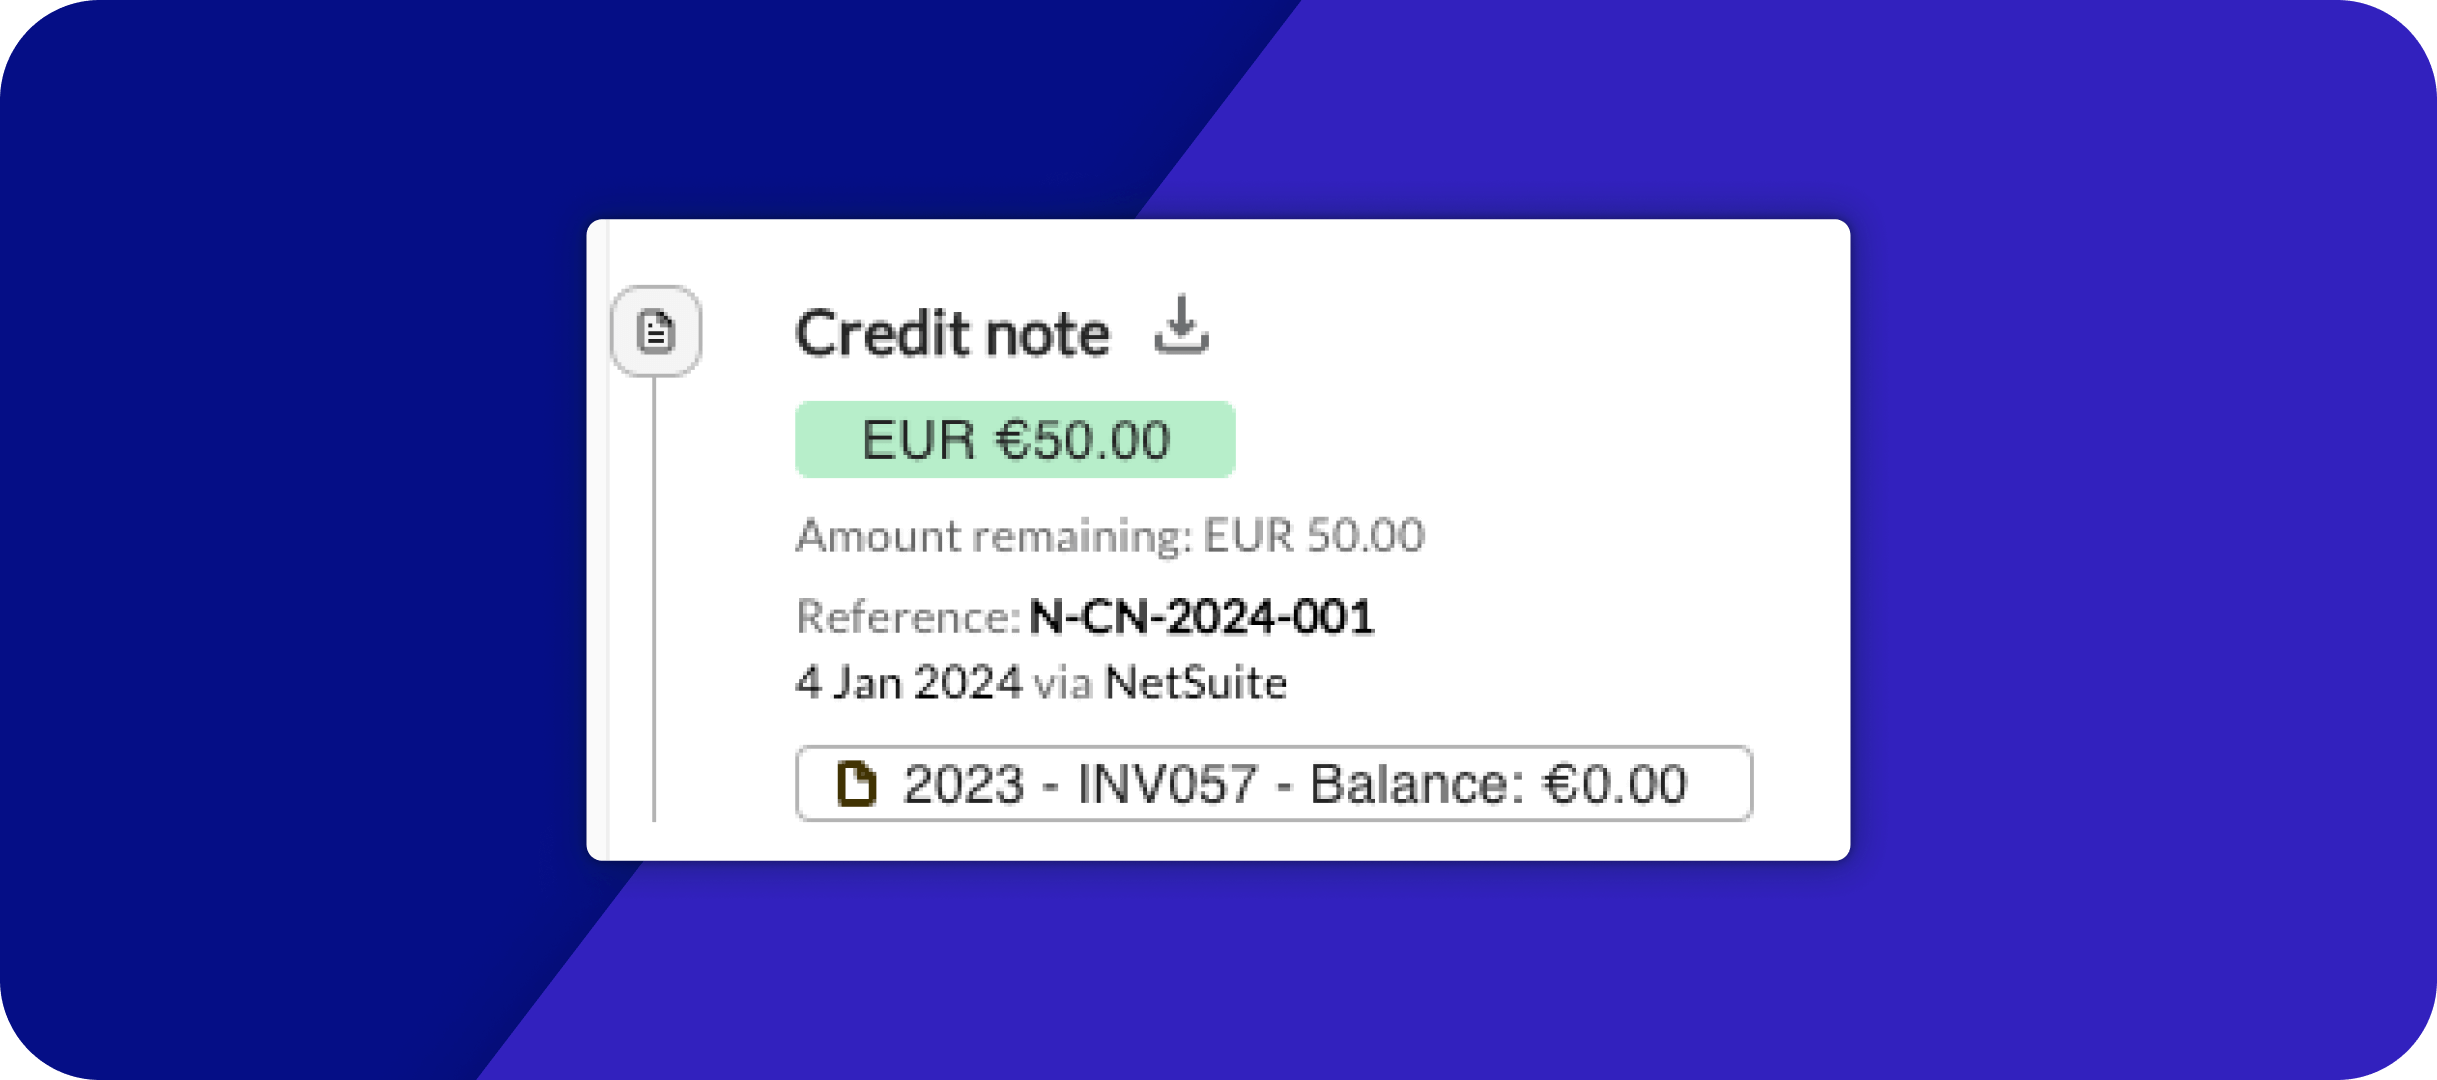The image size is (2437, 1080).
Task: Click the reference number N-CN-2024-001
Action: (1201, 617)
